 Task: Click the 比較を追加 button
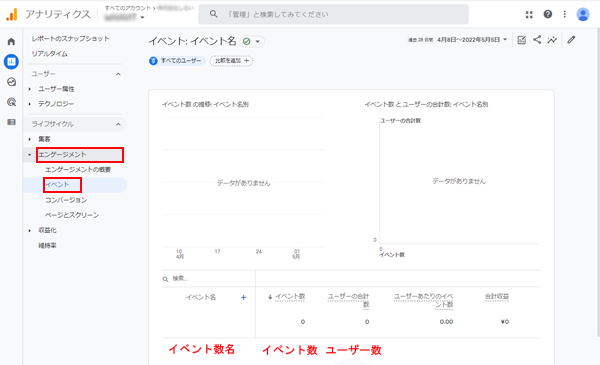click(231, 61)
